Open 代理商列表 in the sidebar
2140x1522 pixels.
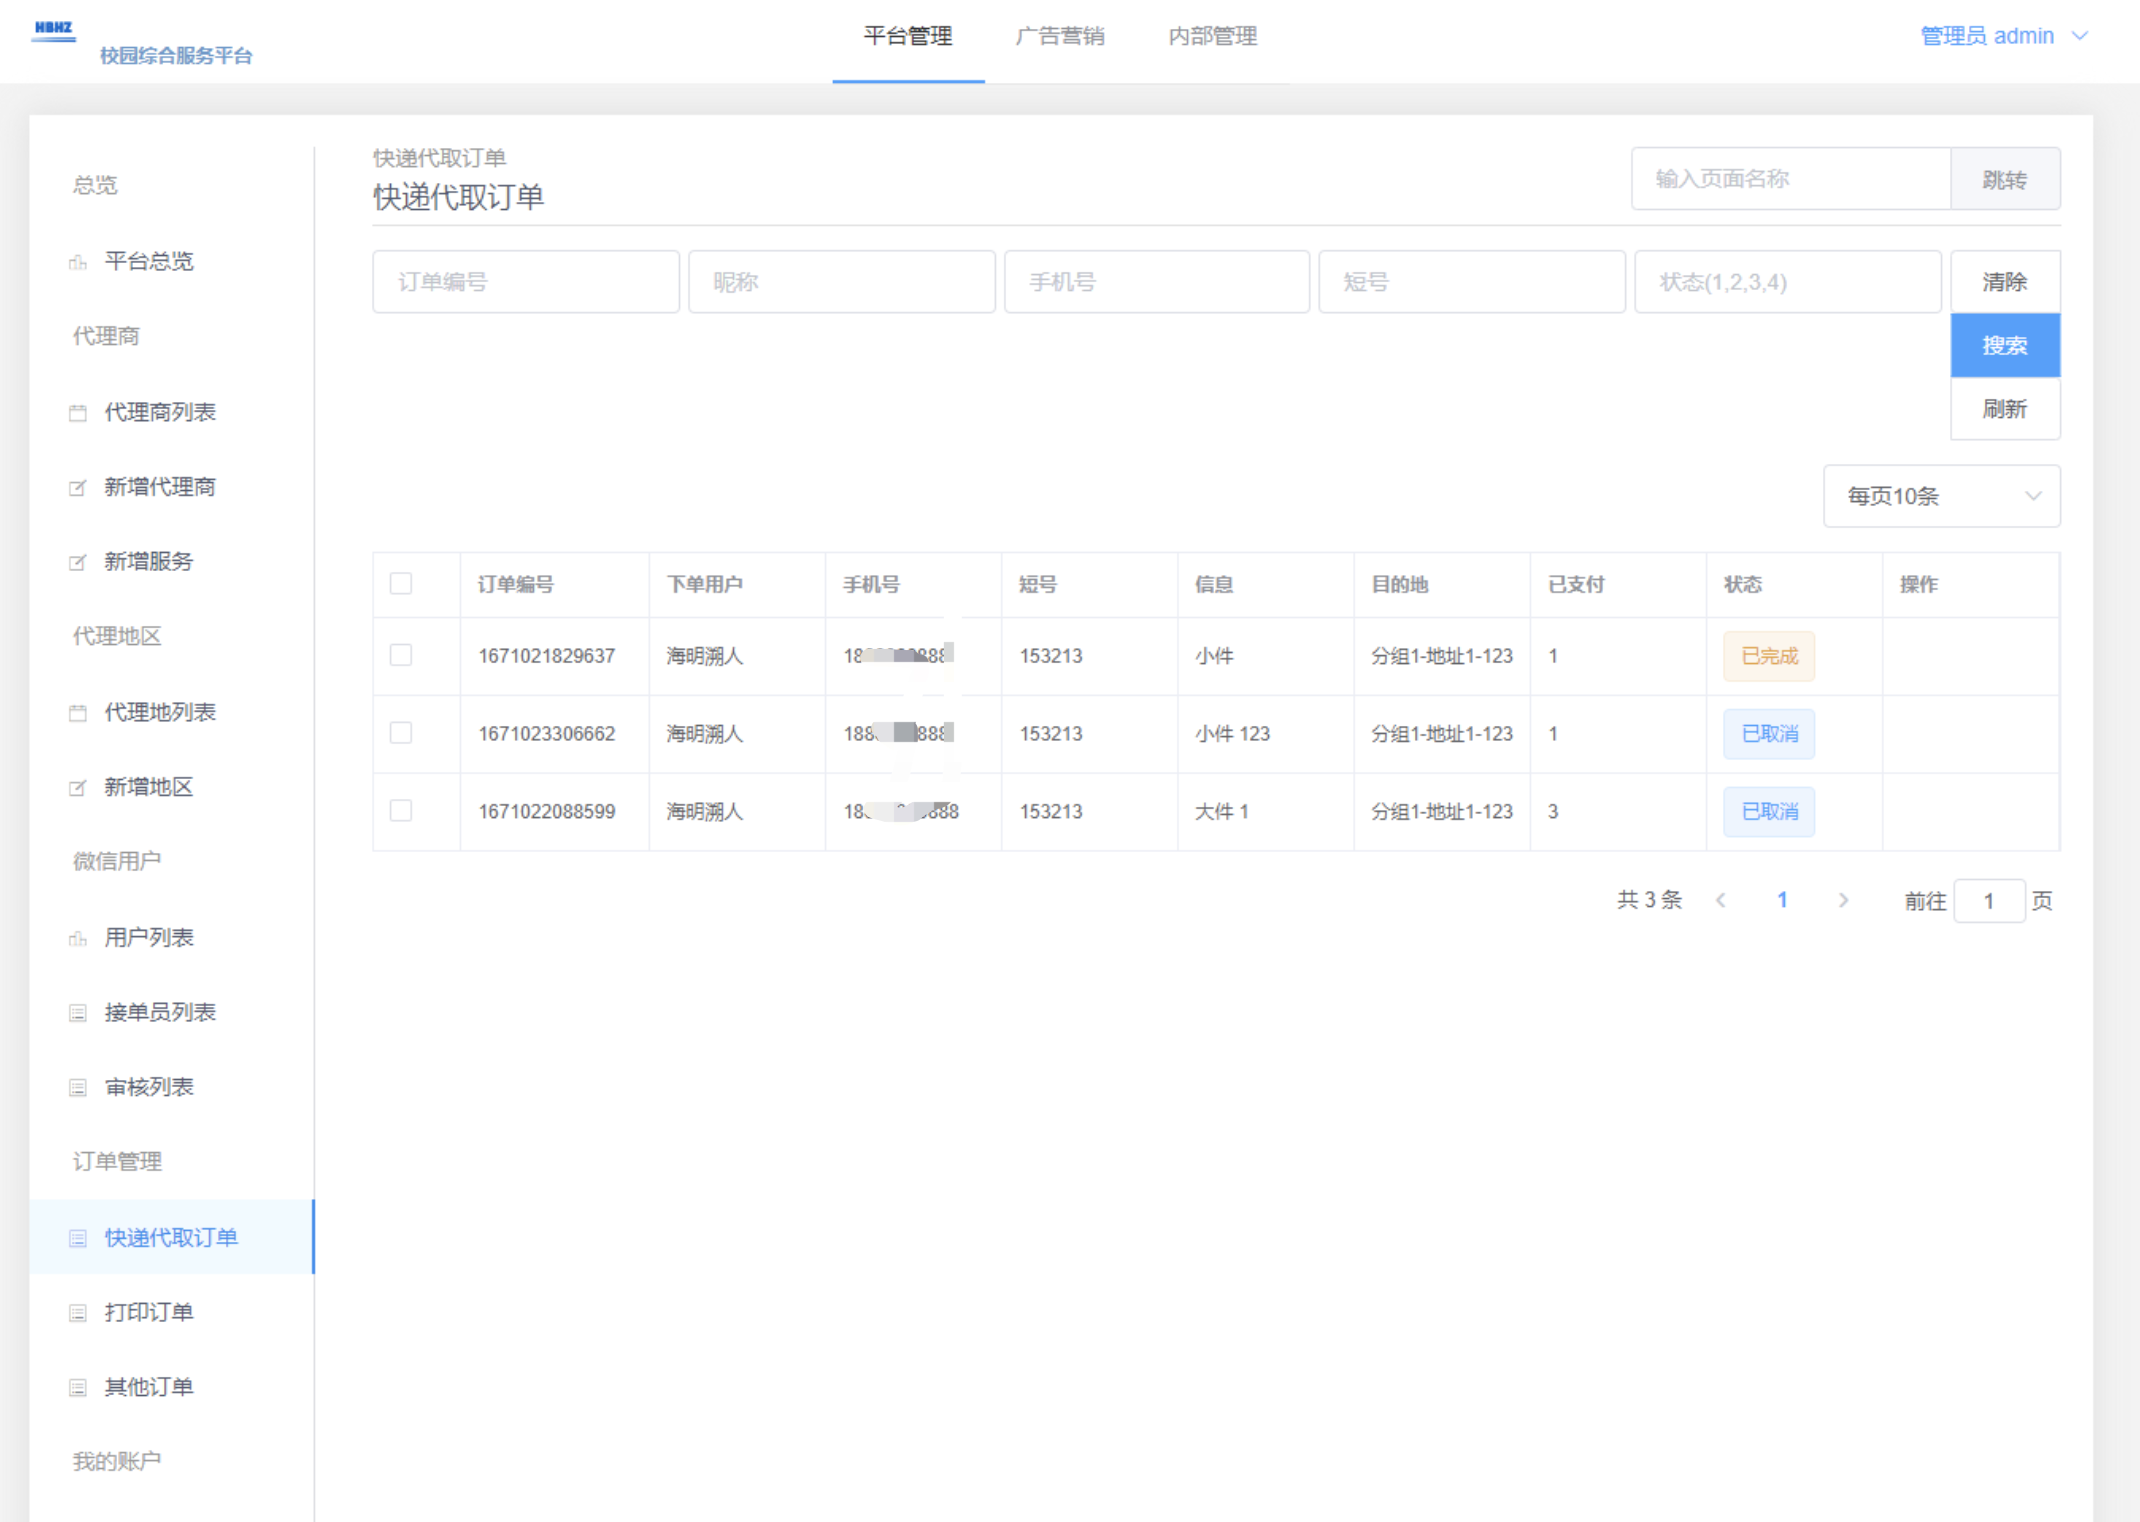point(172,412)
